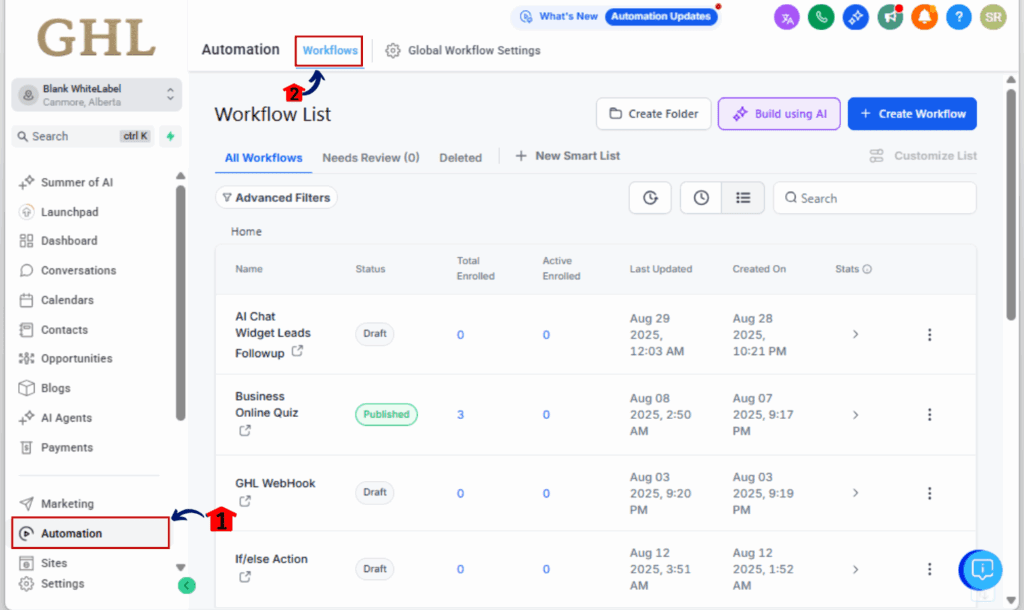This screenshot has width=1024, height=610.
Task: Click sidebar scroll up arrow
Action: pos(181,176)
